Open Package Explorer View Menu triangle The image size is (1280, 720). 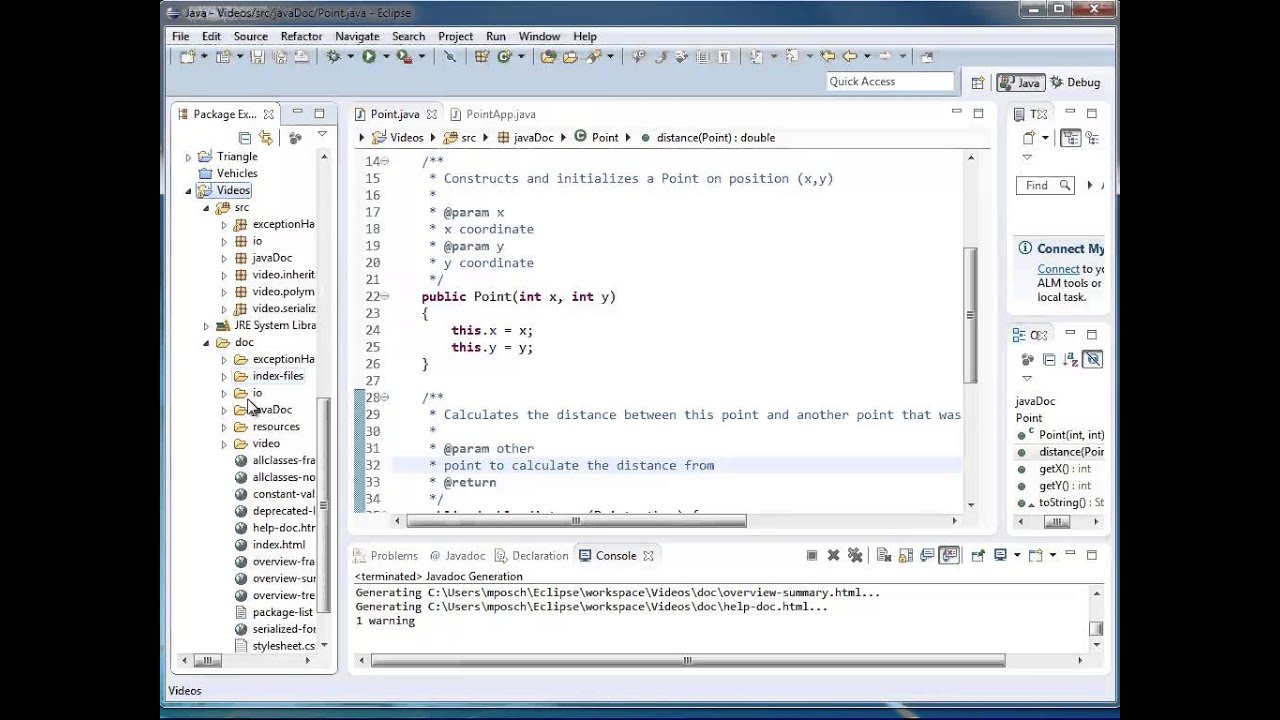point(322,134)
